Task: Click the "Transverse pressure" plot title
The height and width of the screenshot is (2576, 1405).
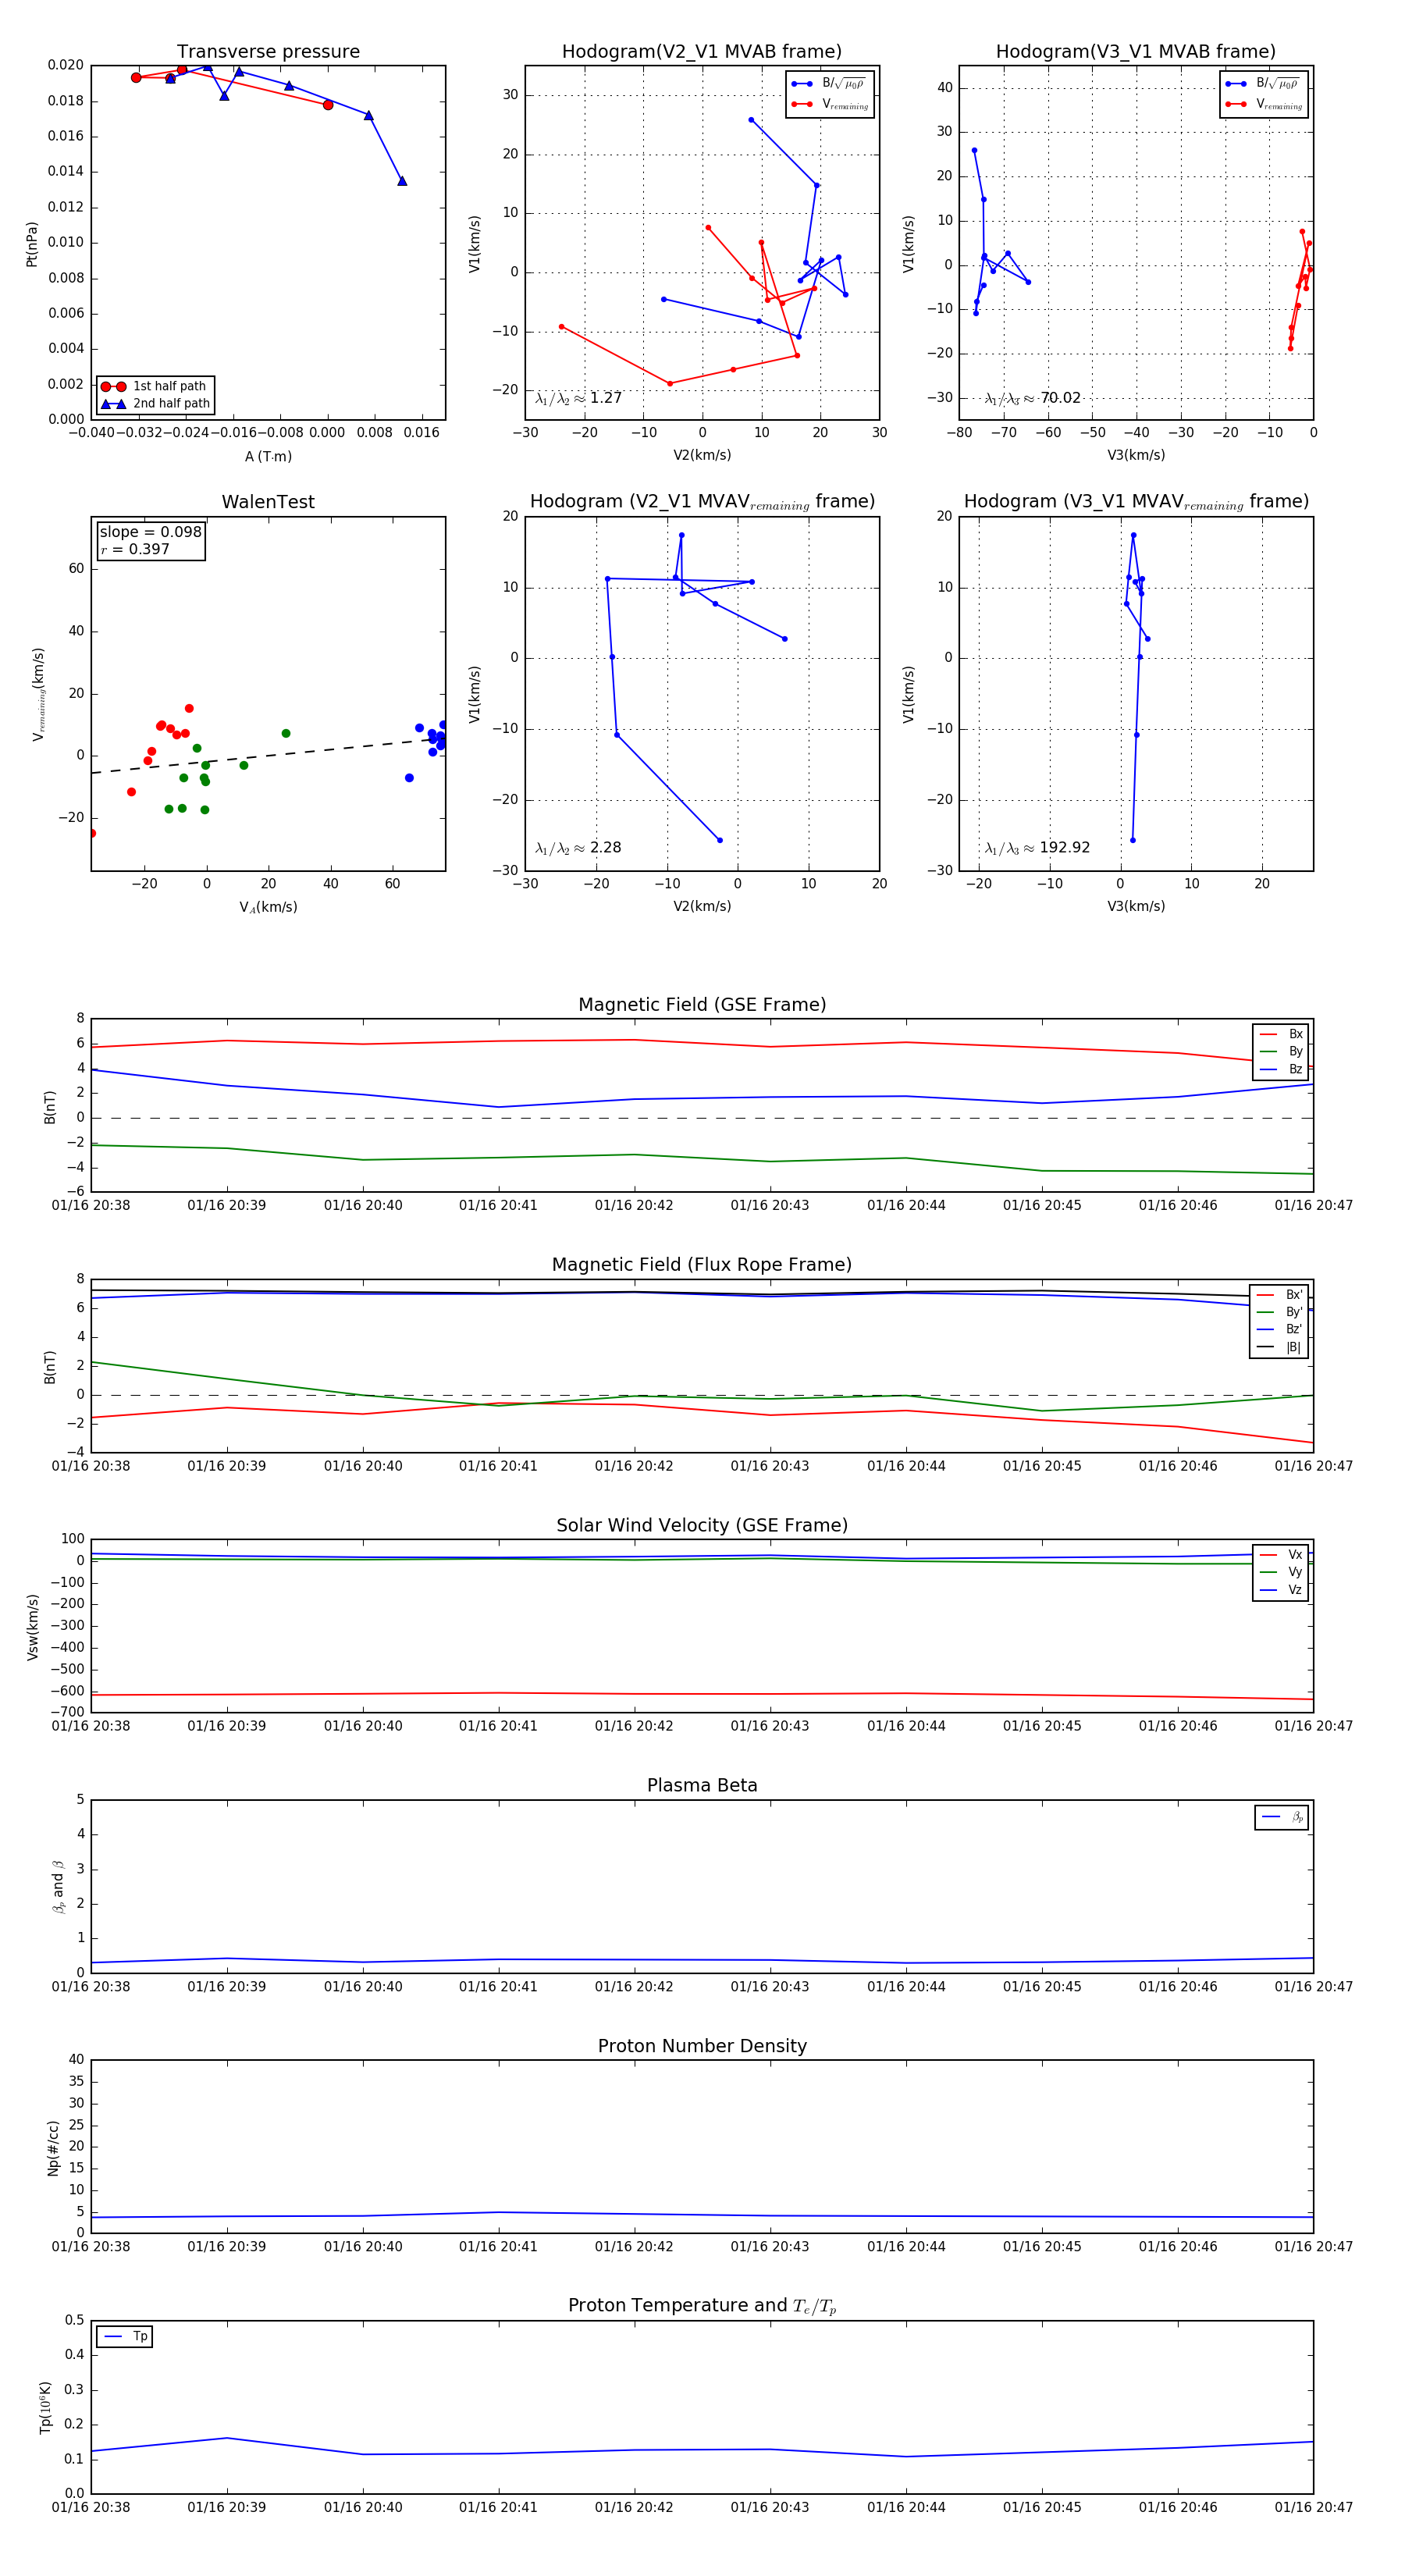Action: (268, 52)
